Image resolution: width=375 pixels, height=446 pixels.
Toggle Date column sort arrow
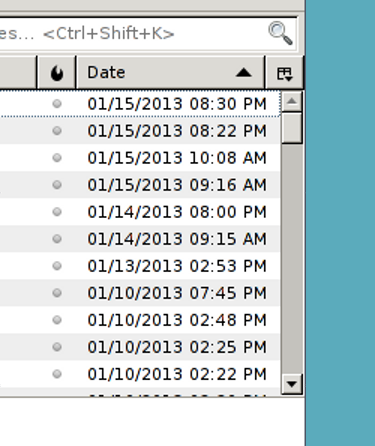pos(244,72)
